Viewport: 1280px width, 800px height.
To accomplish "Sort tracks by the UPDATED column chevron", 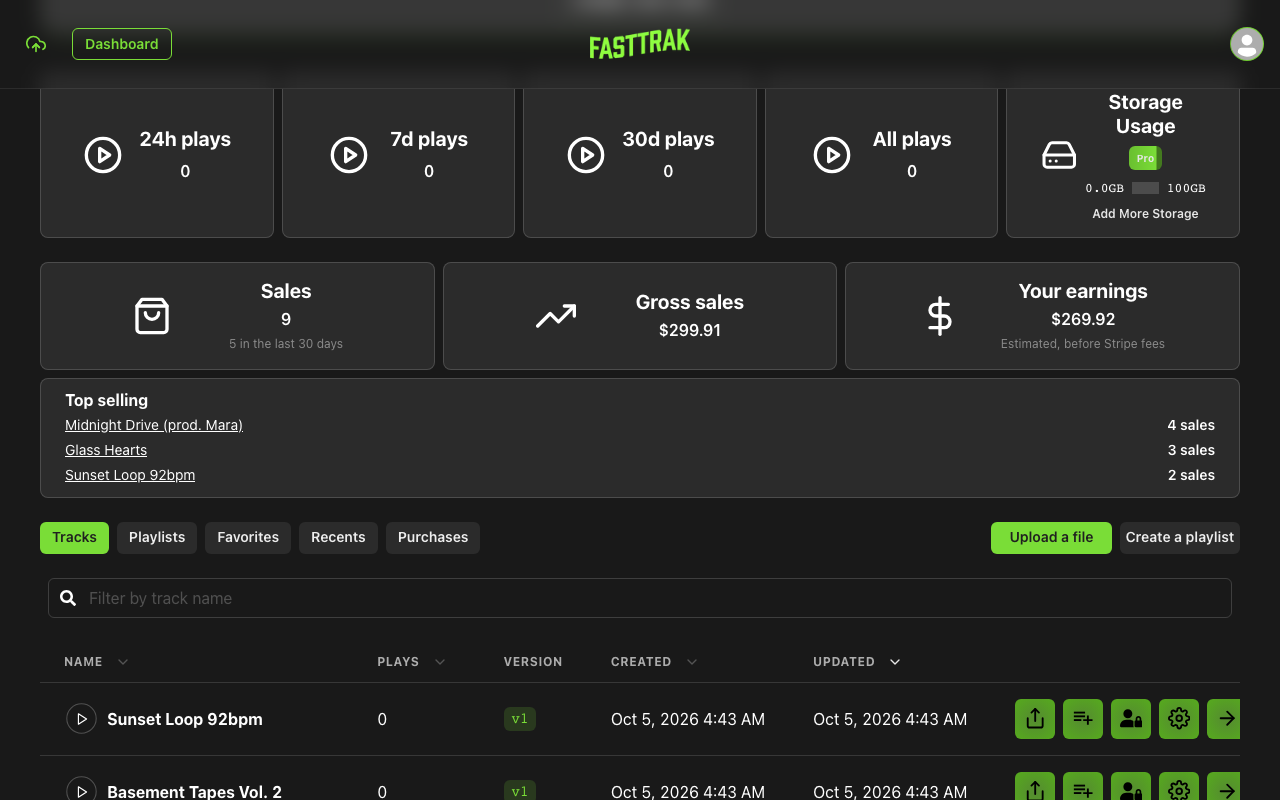I will [895, 662].
